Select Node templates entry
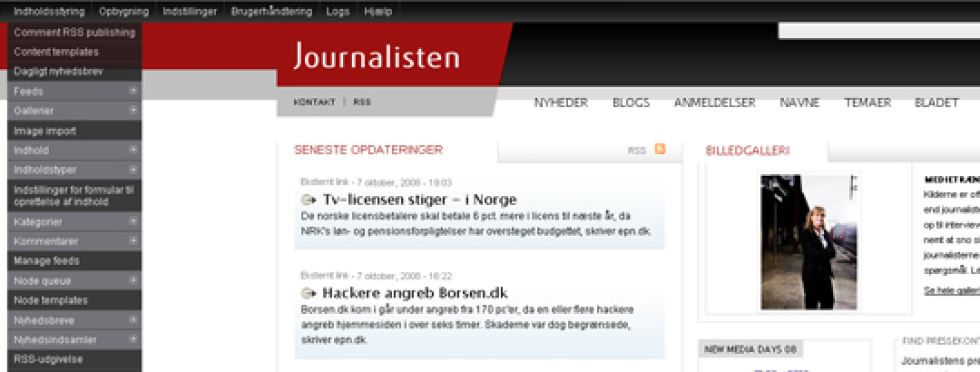This screenshot has height=372, width=980. 74,300
